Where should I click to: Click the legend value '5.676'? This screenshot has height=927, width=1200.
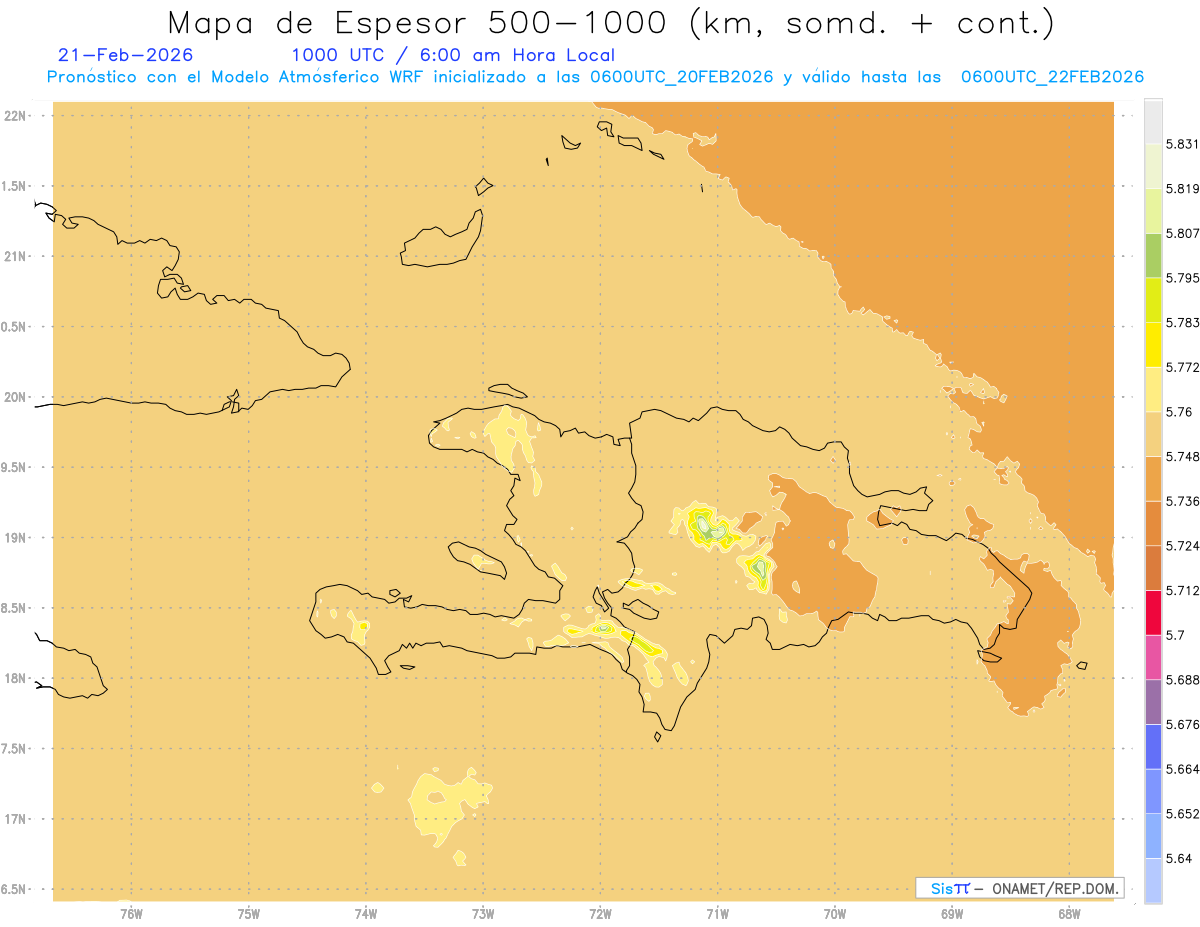point(1182,724)
